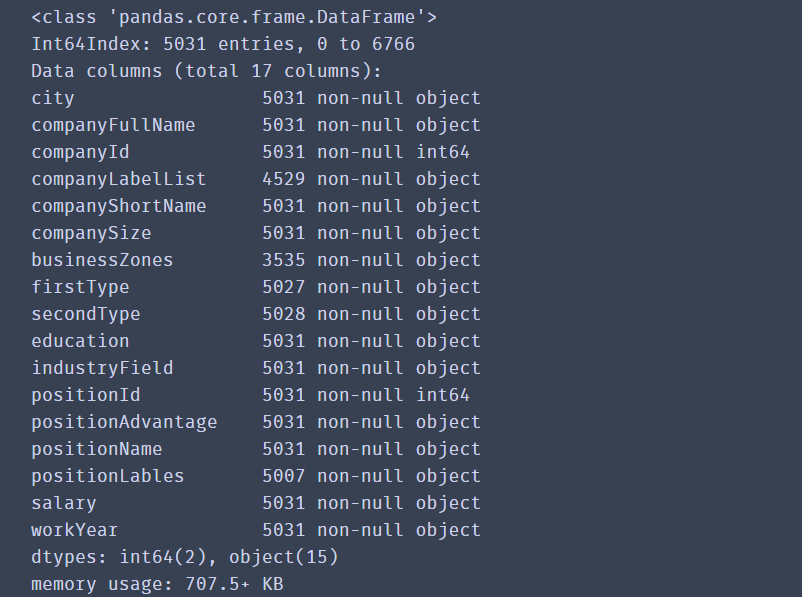Select the companyShortName column label
The width and height of the screenshot is (802, 597).
[119, 206]
